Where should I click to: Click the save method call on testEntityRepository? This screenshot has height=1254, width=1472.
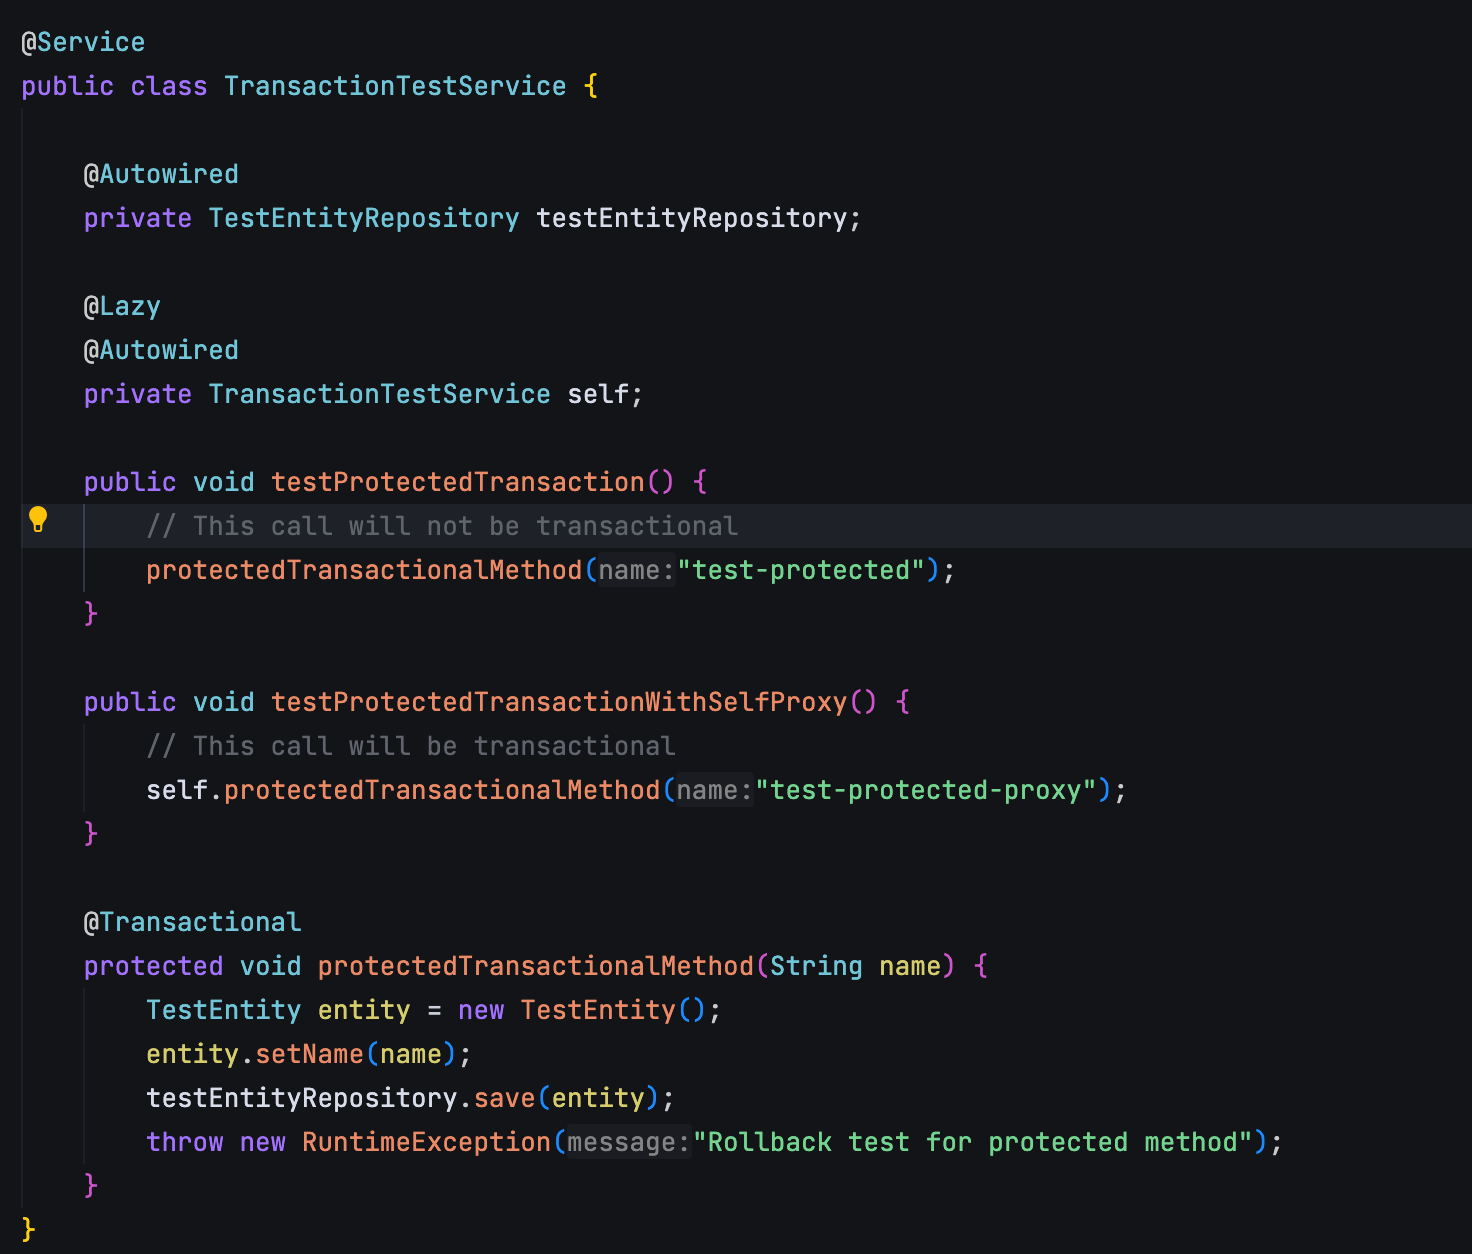[505, 1098]
